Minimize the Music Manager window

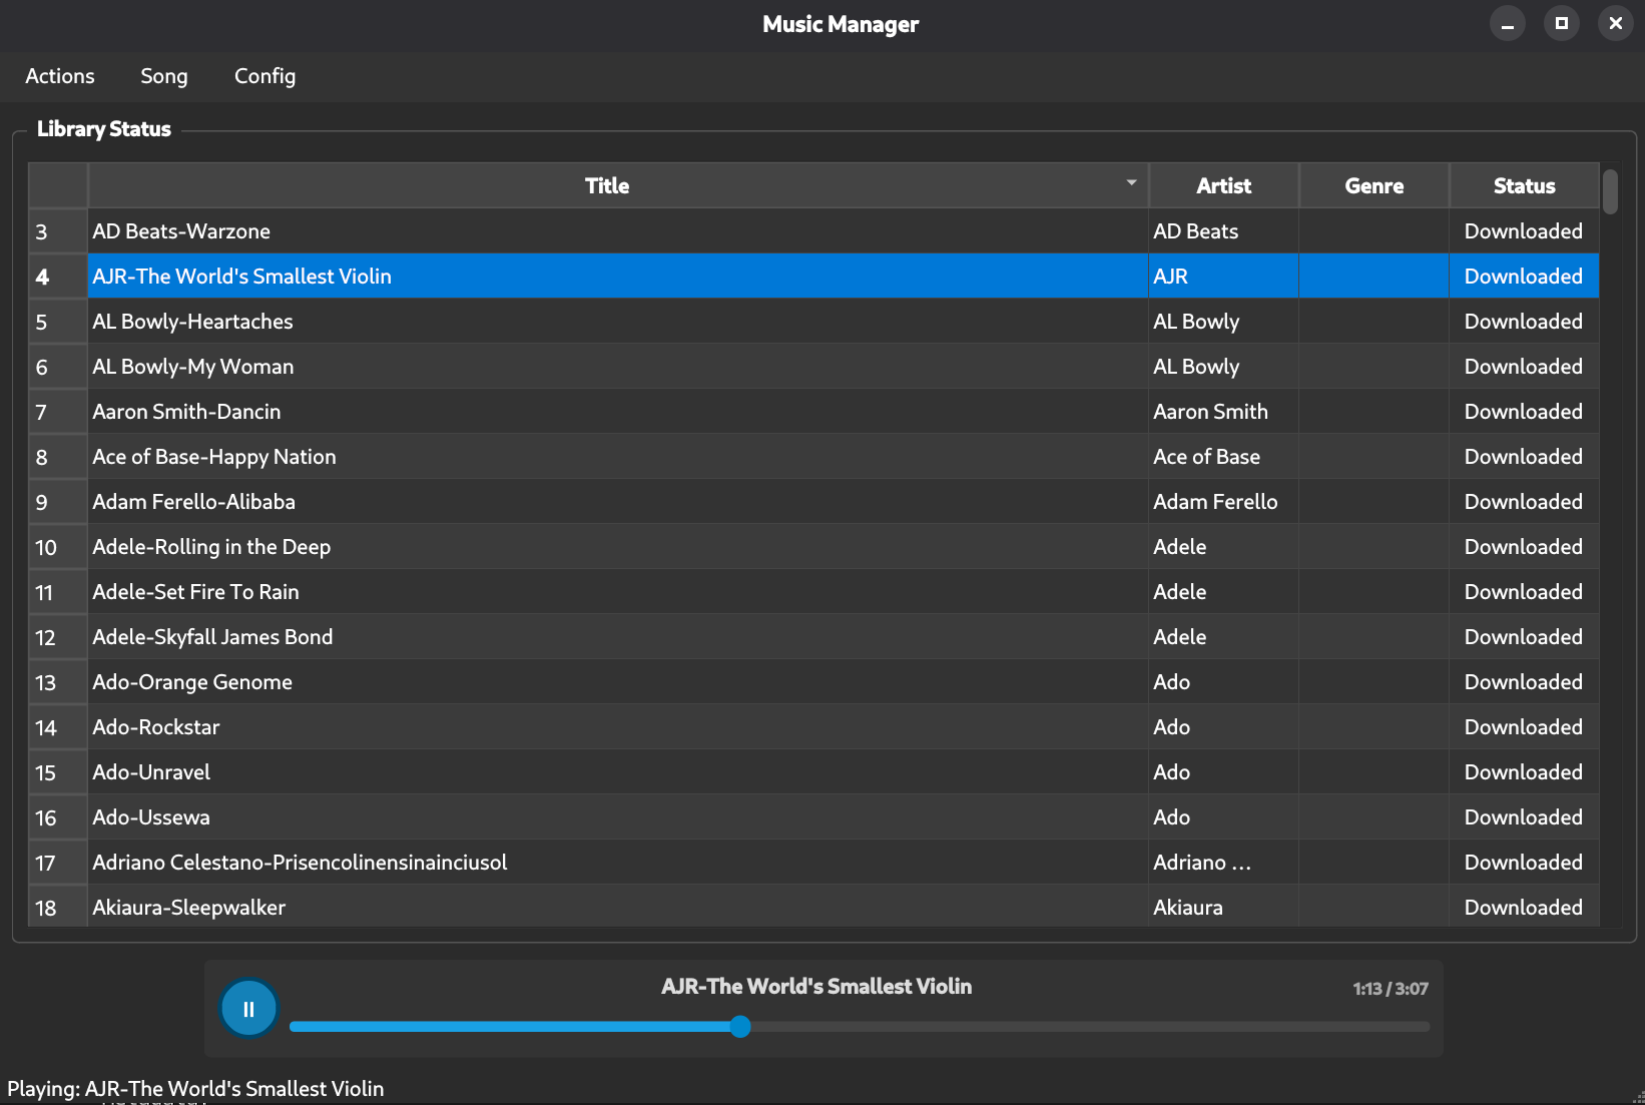(1507, 24)
